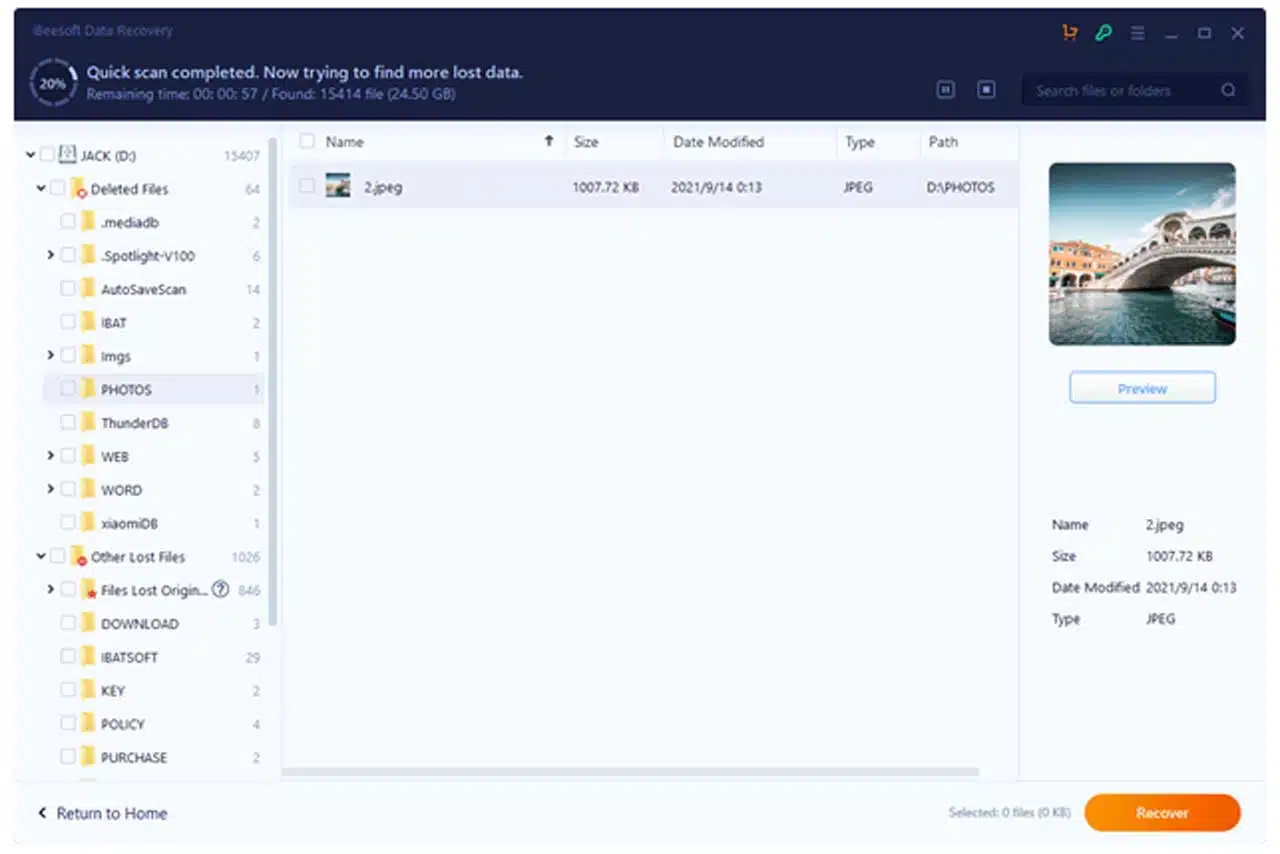1280x854 pixels.
Task: Toggle the select-all checkbox in header
Action: (x=307, y=142)
